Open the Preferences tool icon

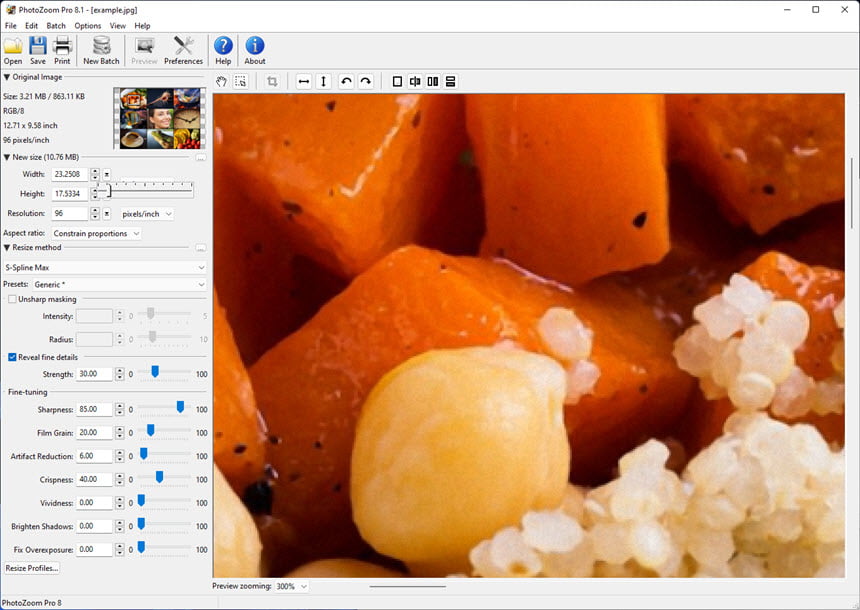point(183,50)
